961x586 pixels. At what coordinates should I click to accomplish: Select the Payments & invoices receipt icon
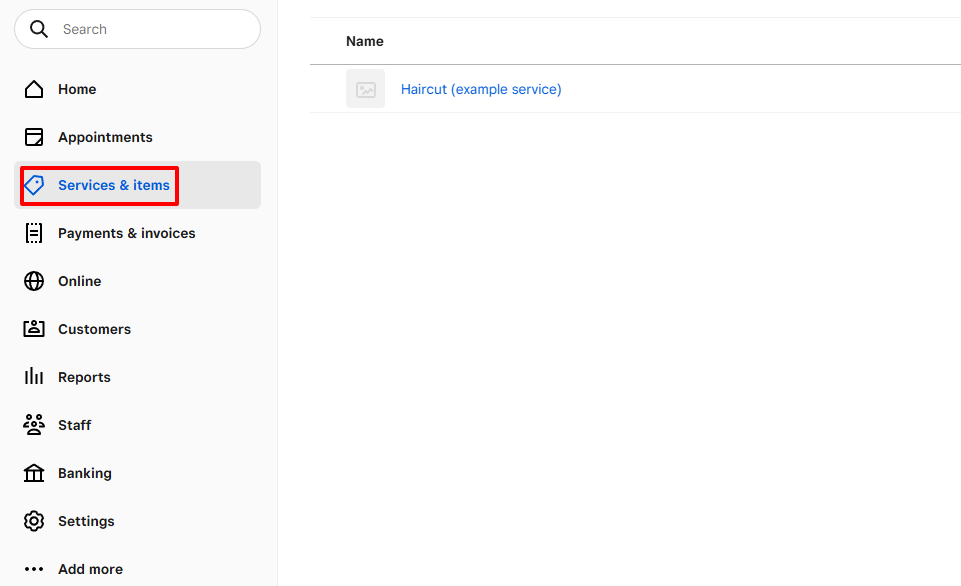34,233
